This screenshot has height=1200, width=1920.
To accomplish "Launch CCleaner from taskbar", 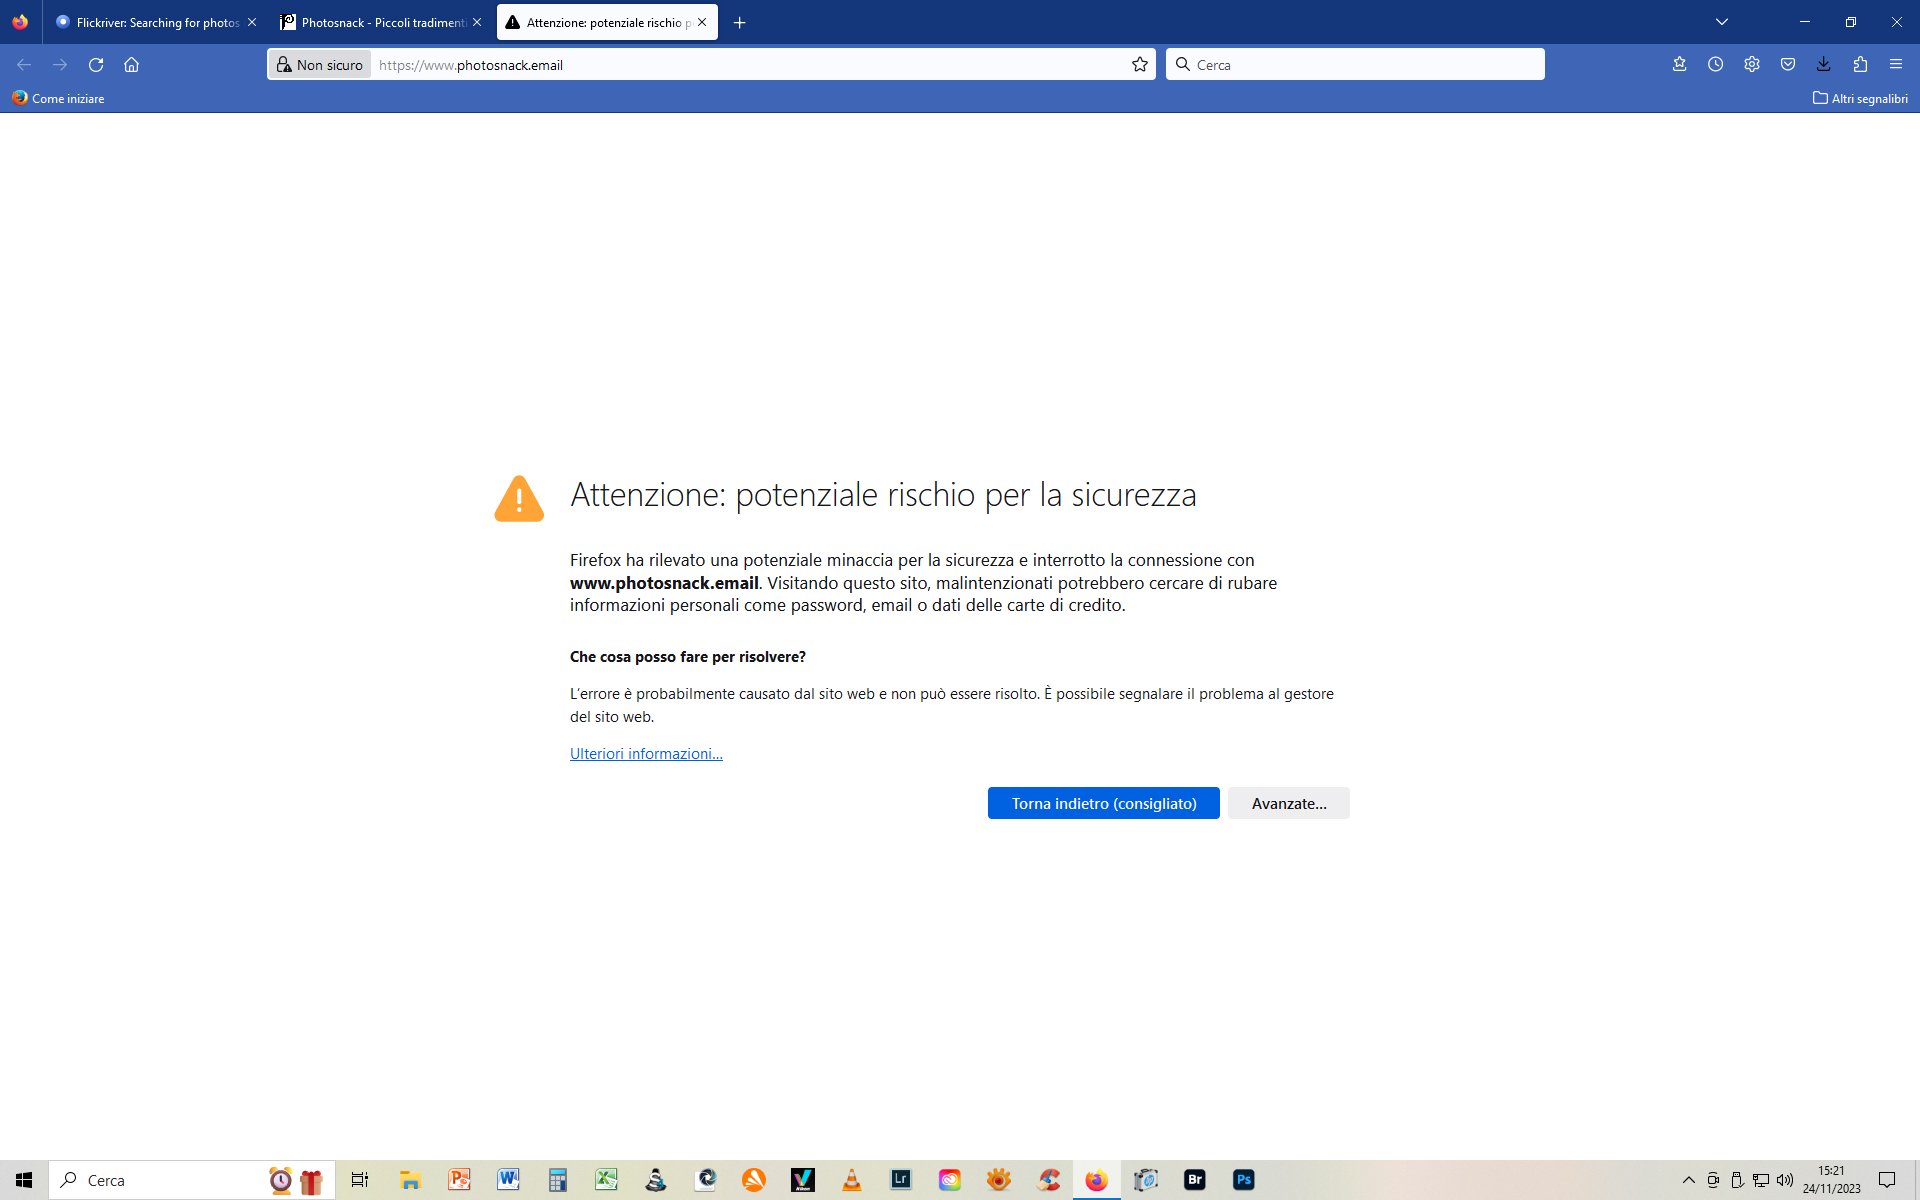I will (1048, 1180).
